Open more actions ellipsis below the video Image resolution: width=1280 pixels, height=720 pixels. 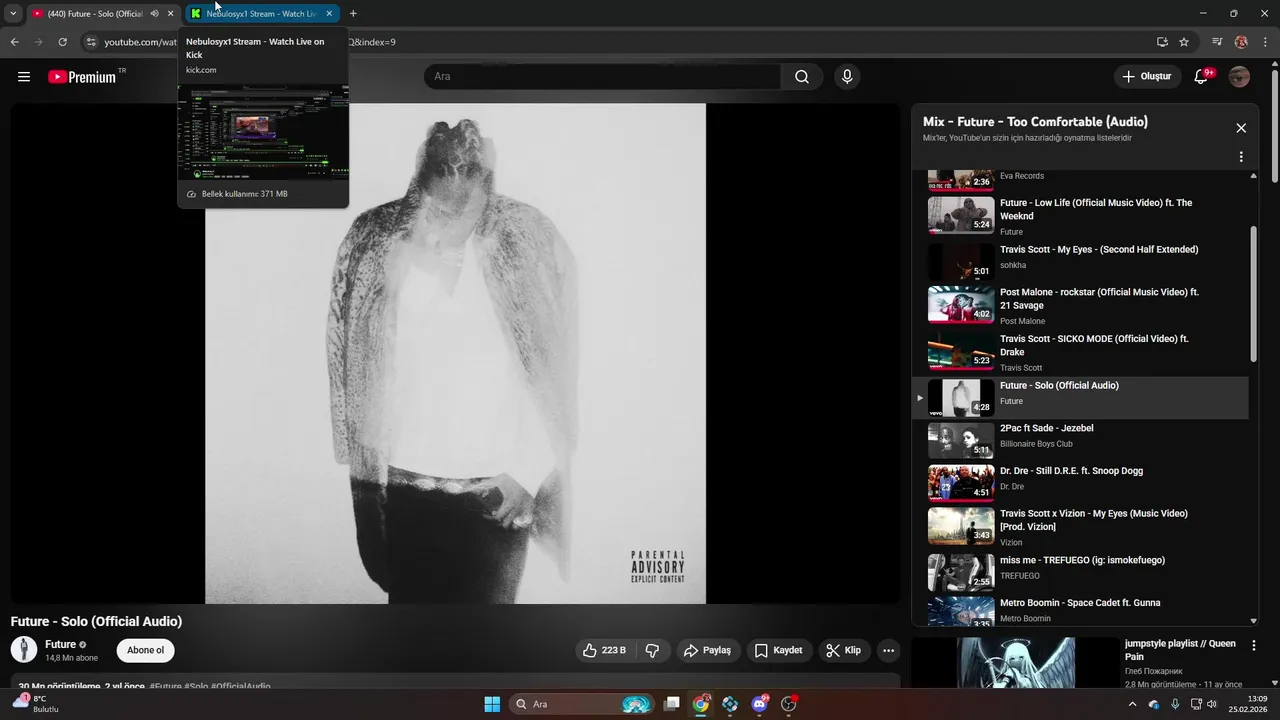(888, 650)
